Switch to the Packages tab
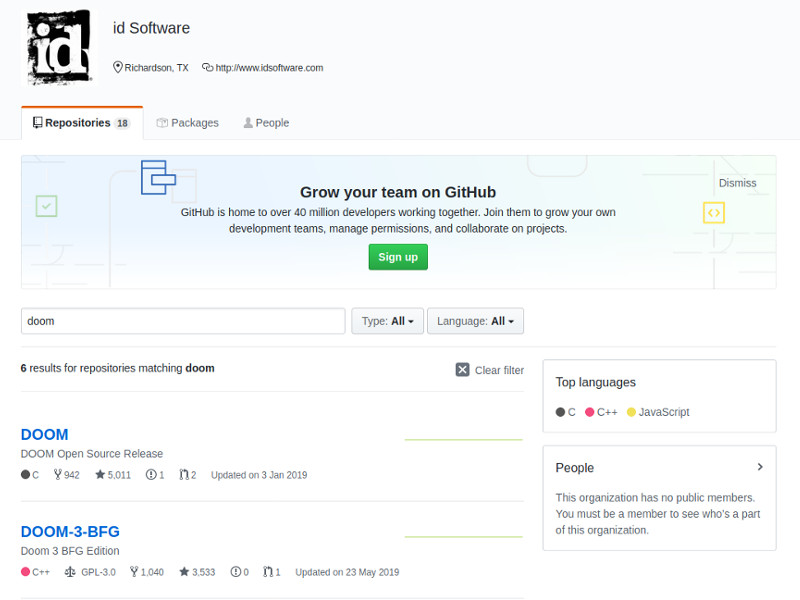The image size is (800, 600). pyautogui.click(x=187, y=123)
